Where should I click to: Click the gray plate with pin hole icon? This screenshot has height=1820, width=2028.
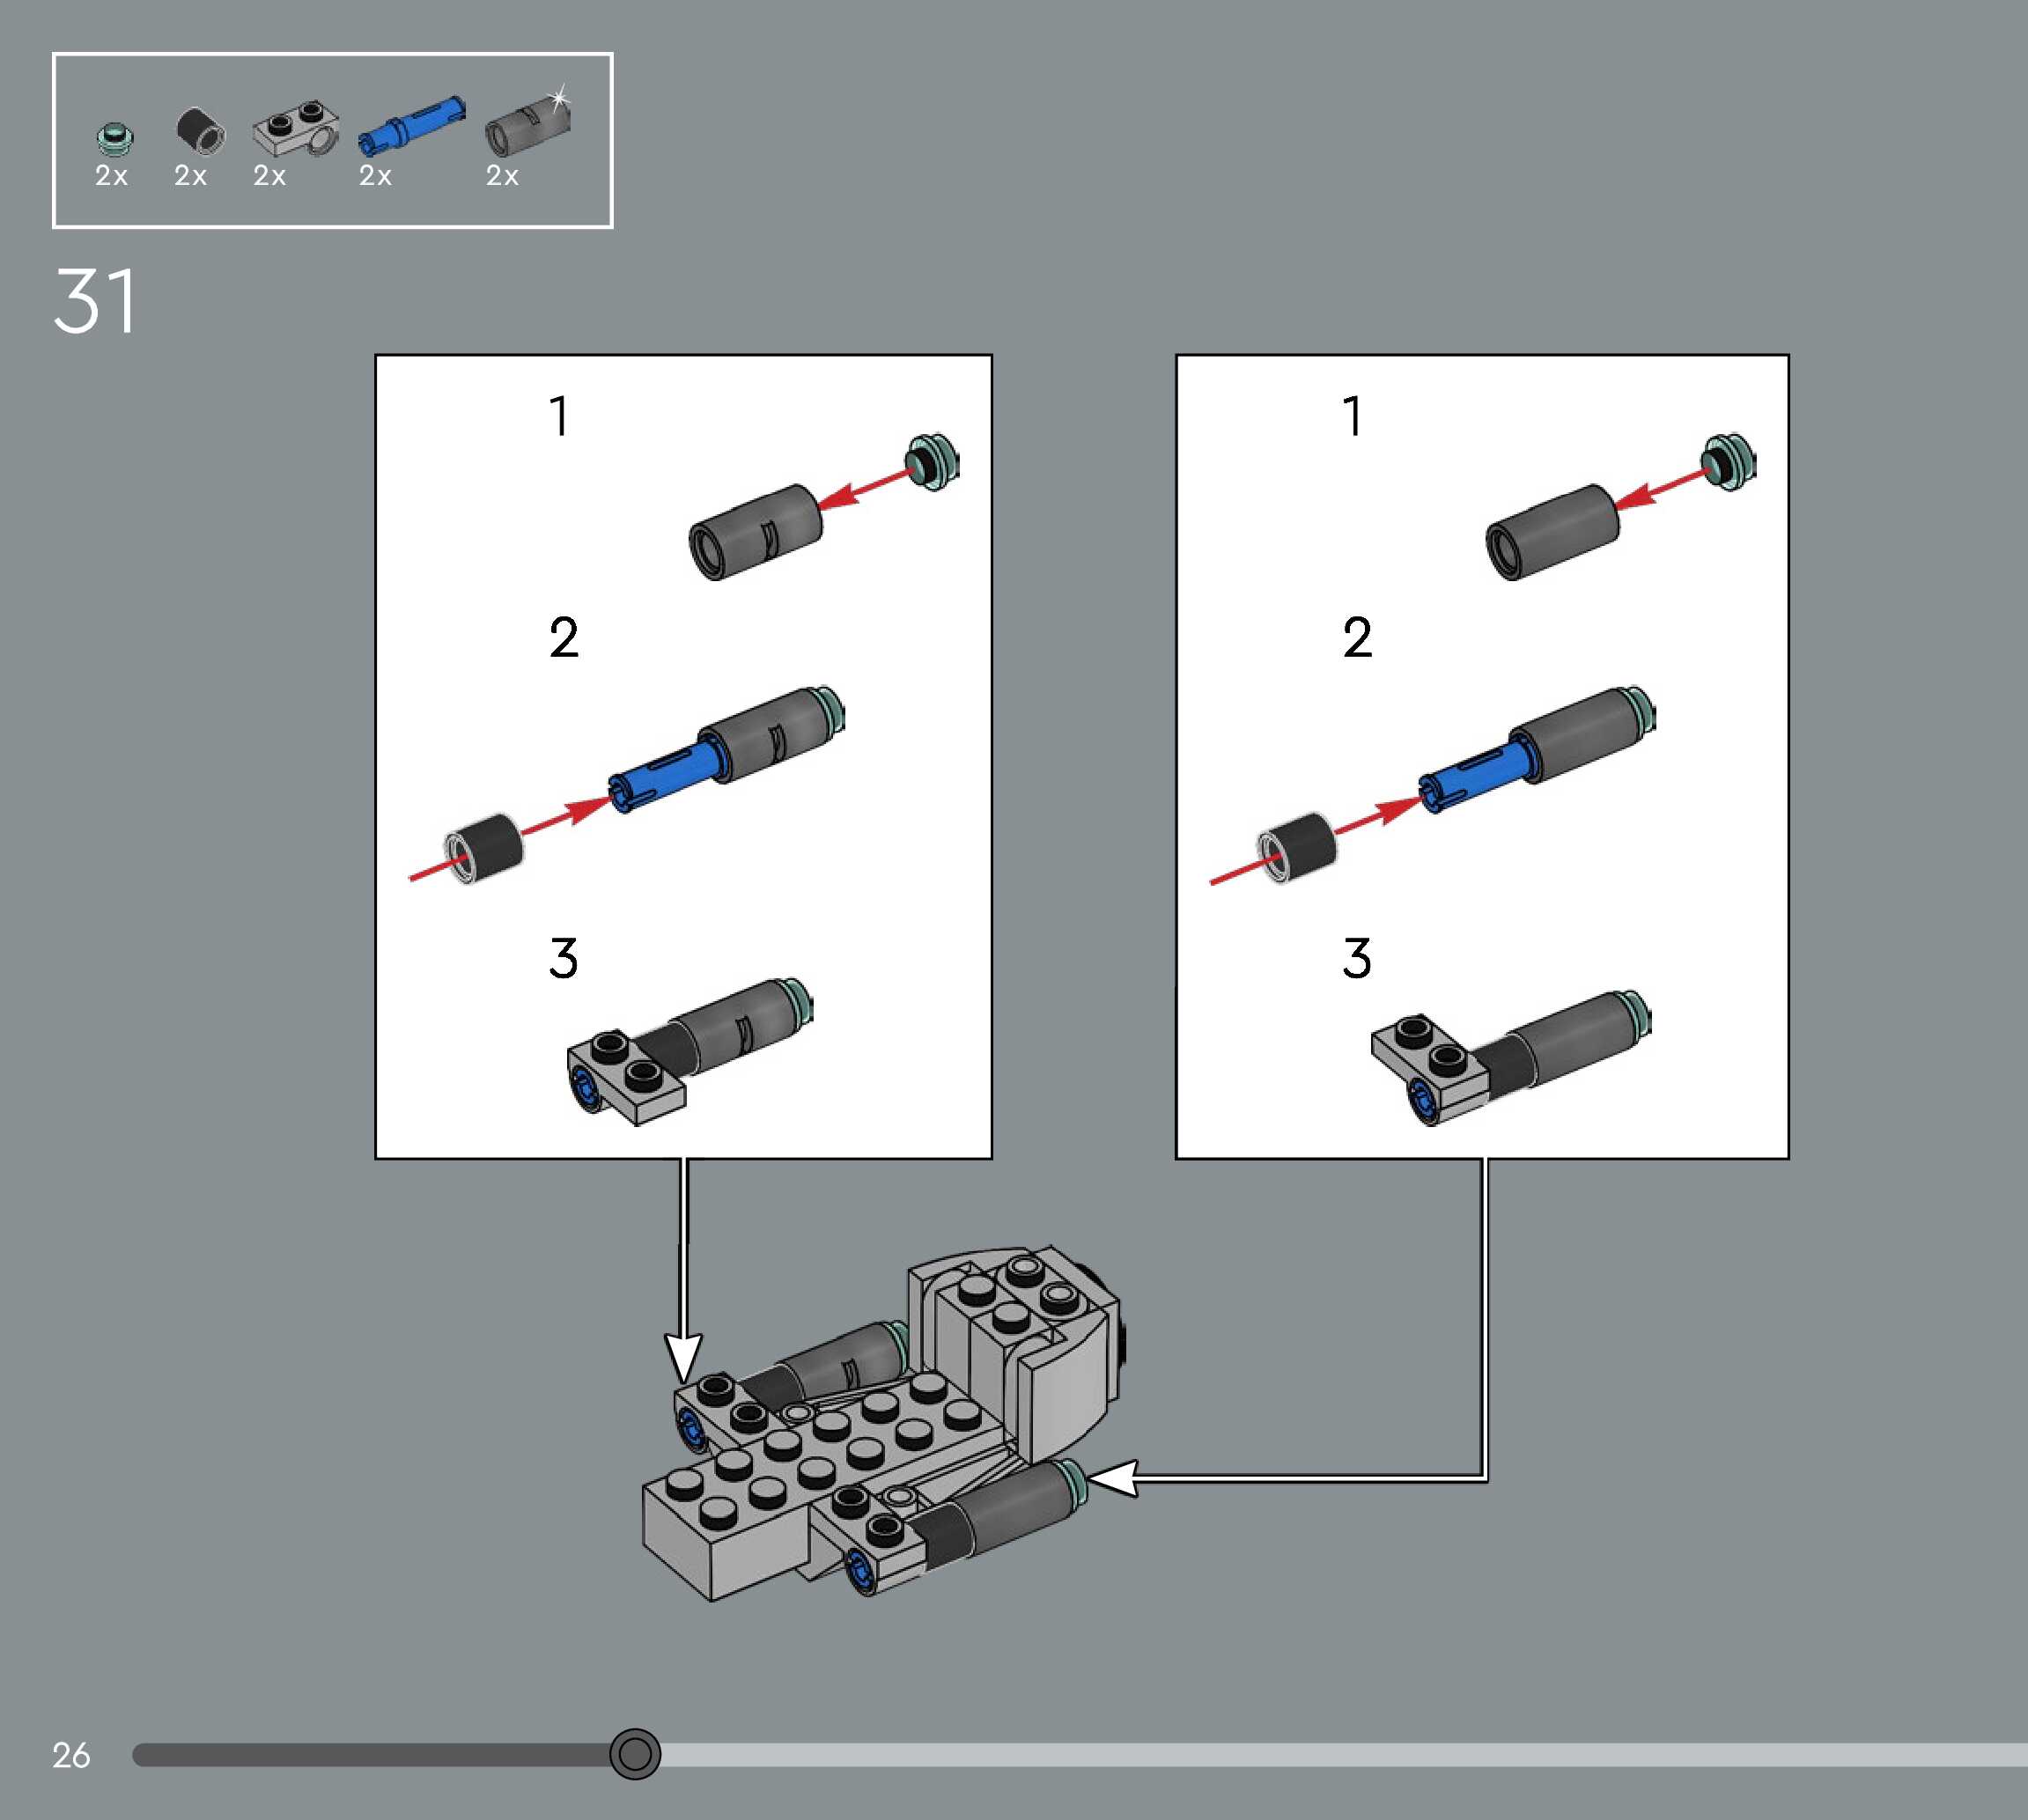[x=295, y=129]
